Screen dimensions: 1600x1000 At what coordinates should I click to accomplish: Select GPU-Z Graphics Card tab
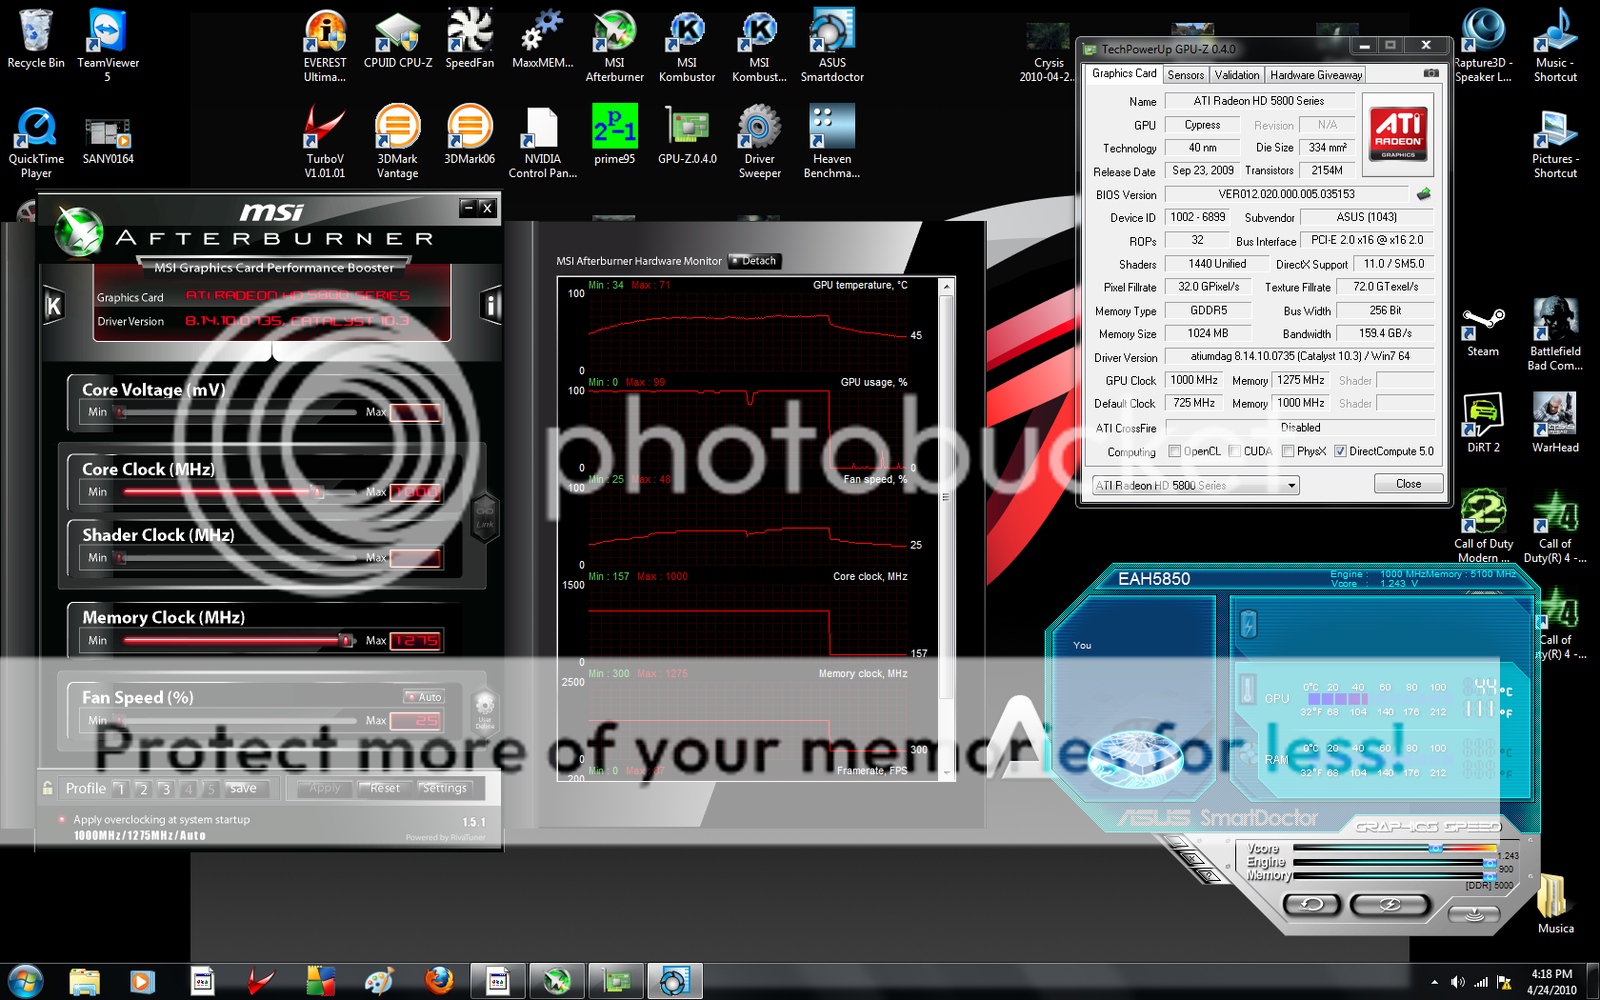(x=1124, y=74)
